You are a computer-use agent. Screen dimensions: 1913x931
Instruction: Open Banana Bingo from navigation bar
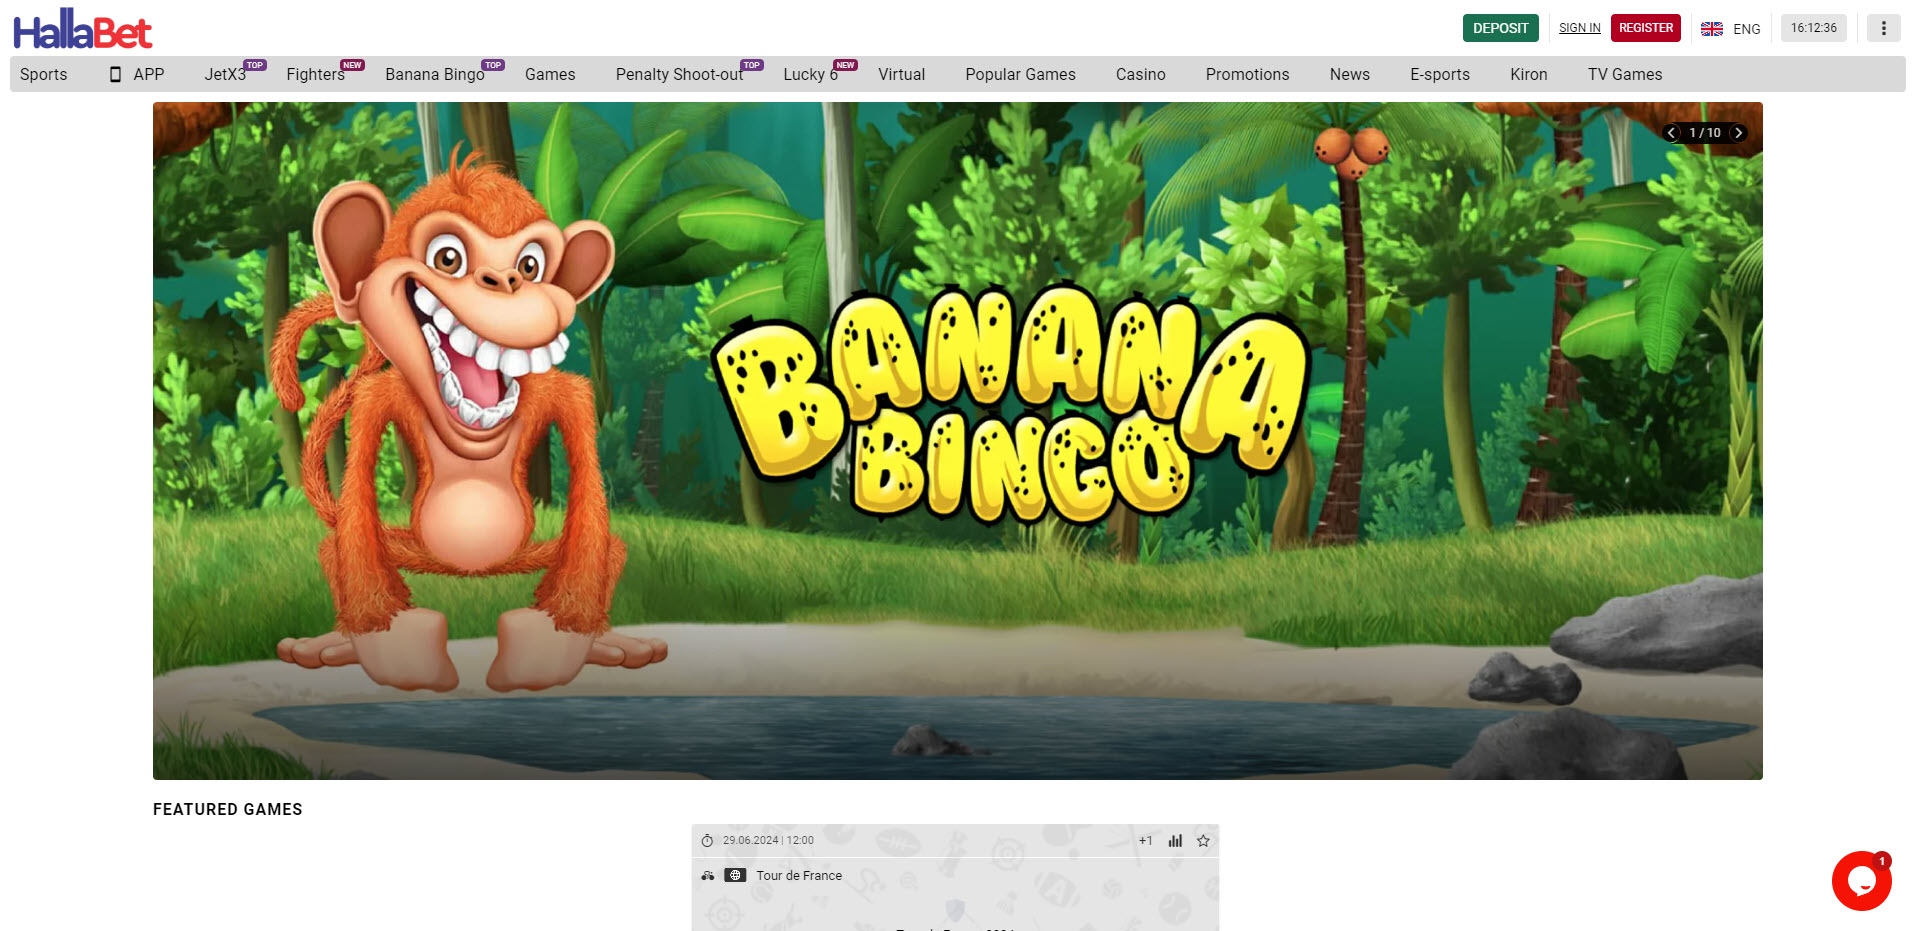(x=435, y=75)
